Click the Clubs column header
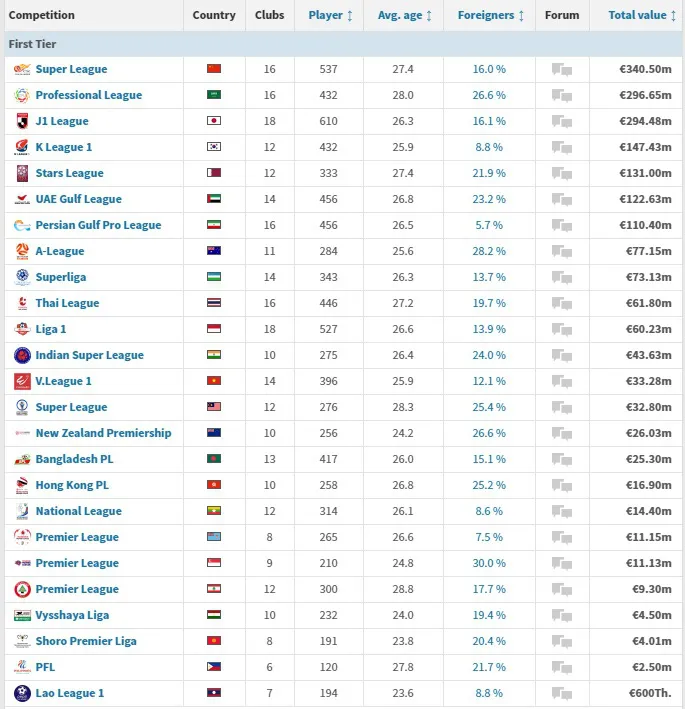685x709 pixels. click(269, 15)
